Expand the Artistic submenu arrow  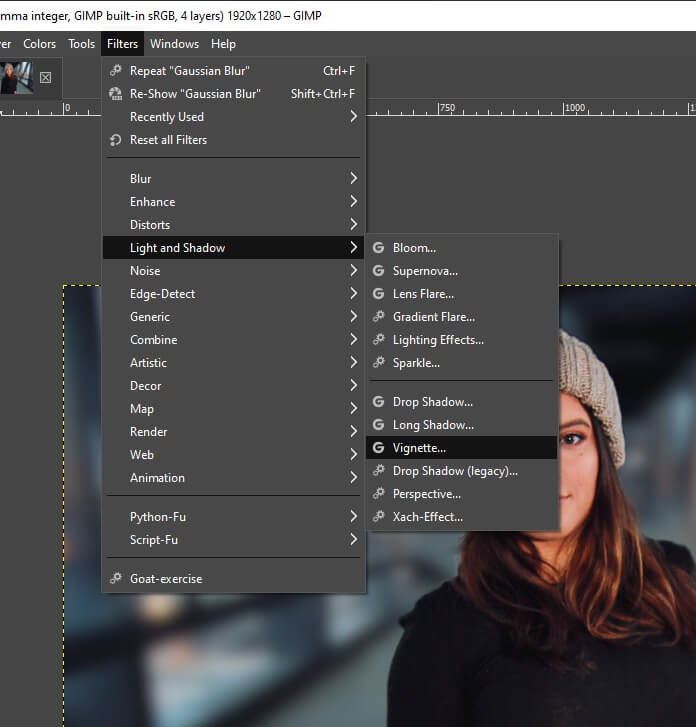coord(353,363)
